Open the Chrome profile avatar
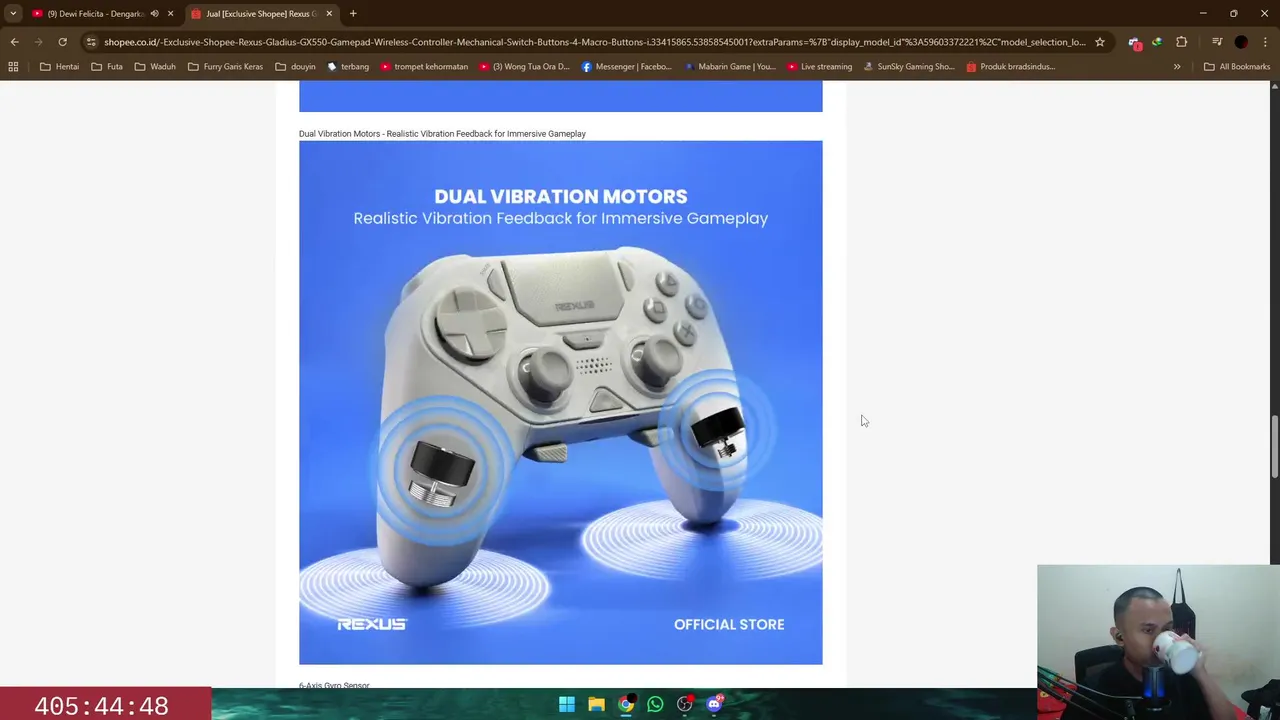 click(x=1241, y=42)
